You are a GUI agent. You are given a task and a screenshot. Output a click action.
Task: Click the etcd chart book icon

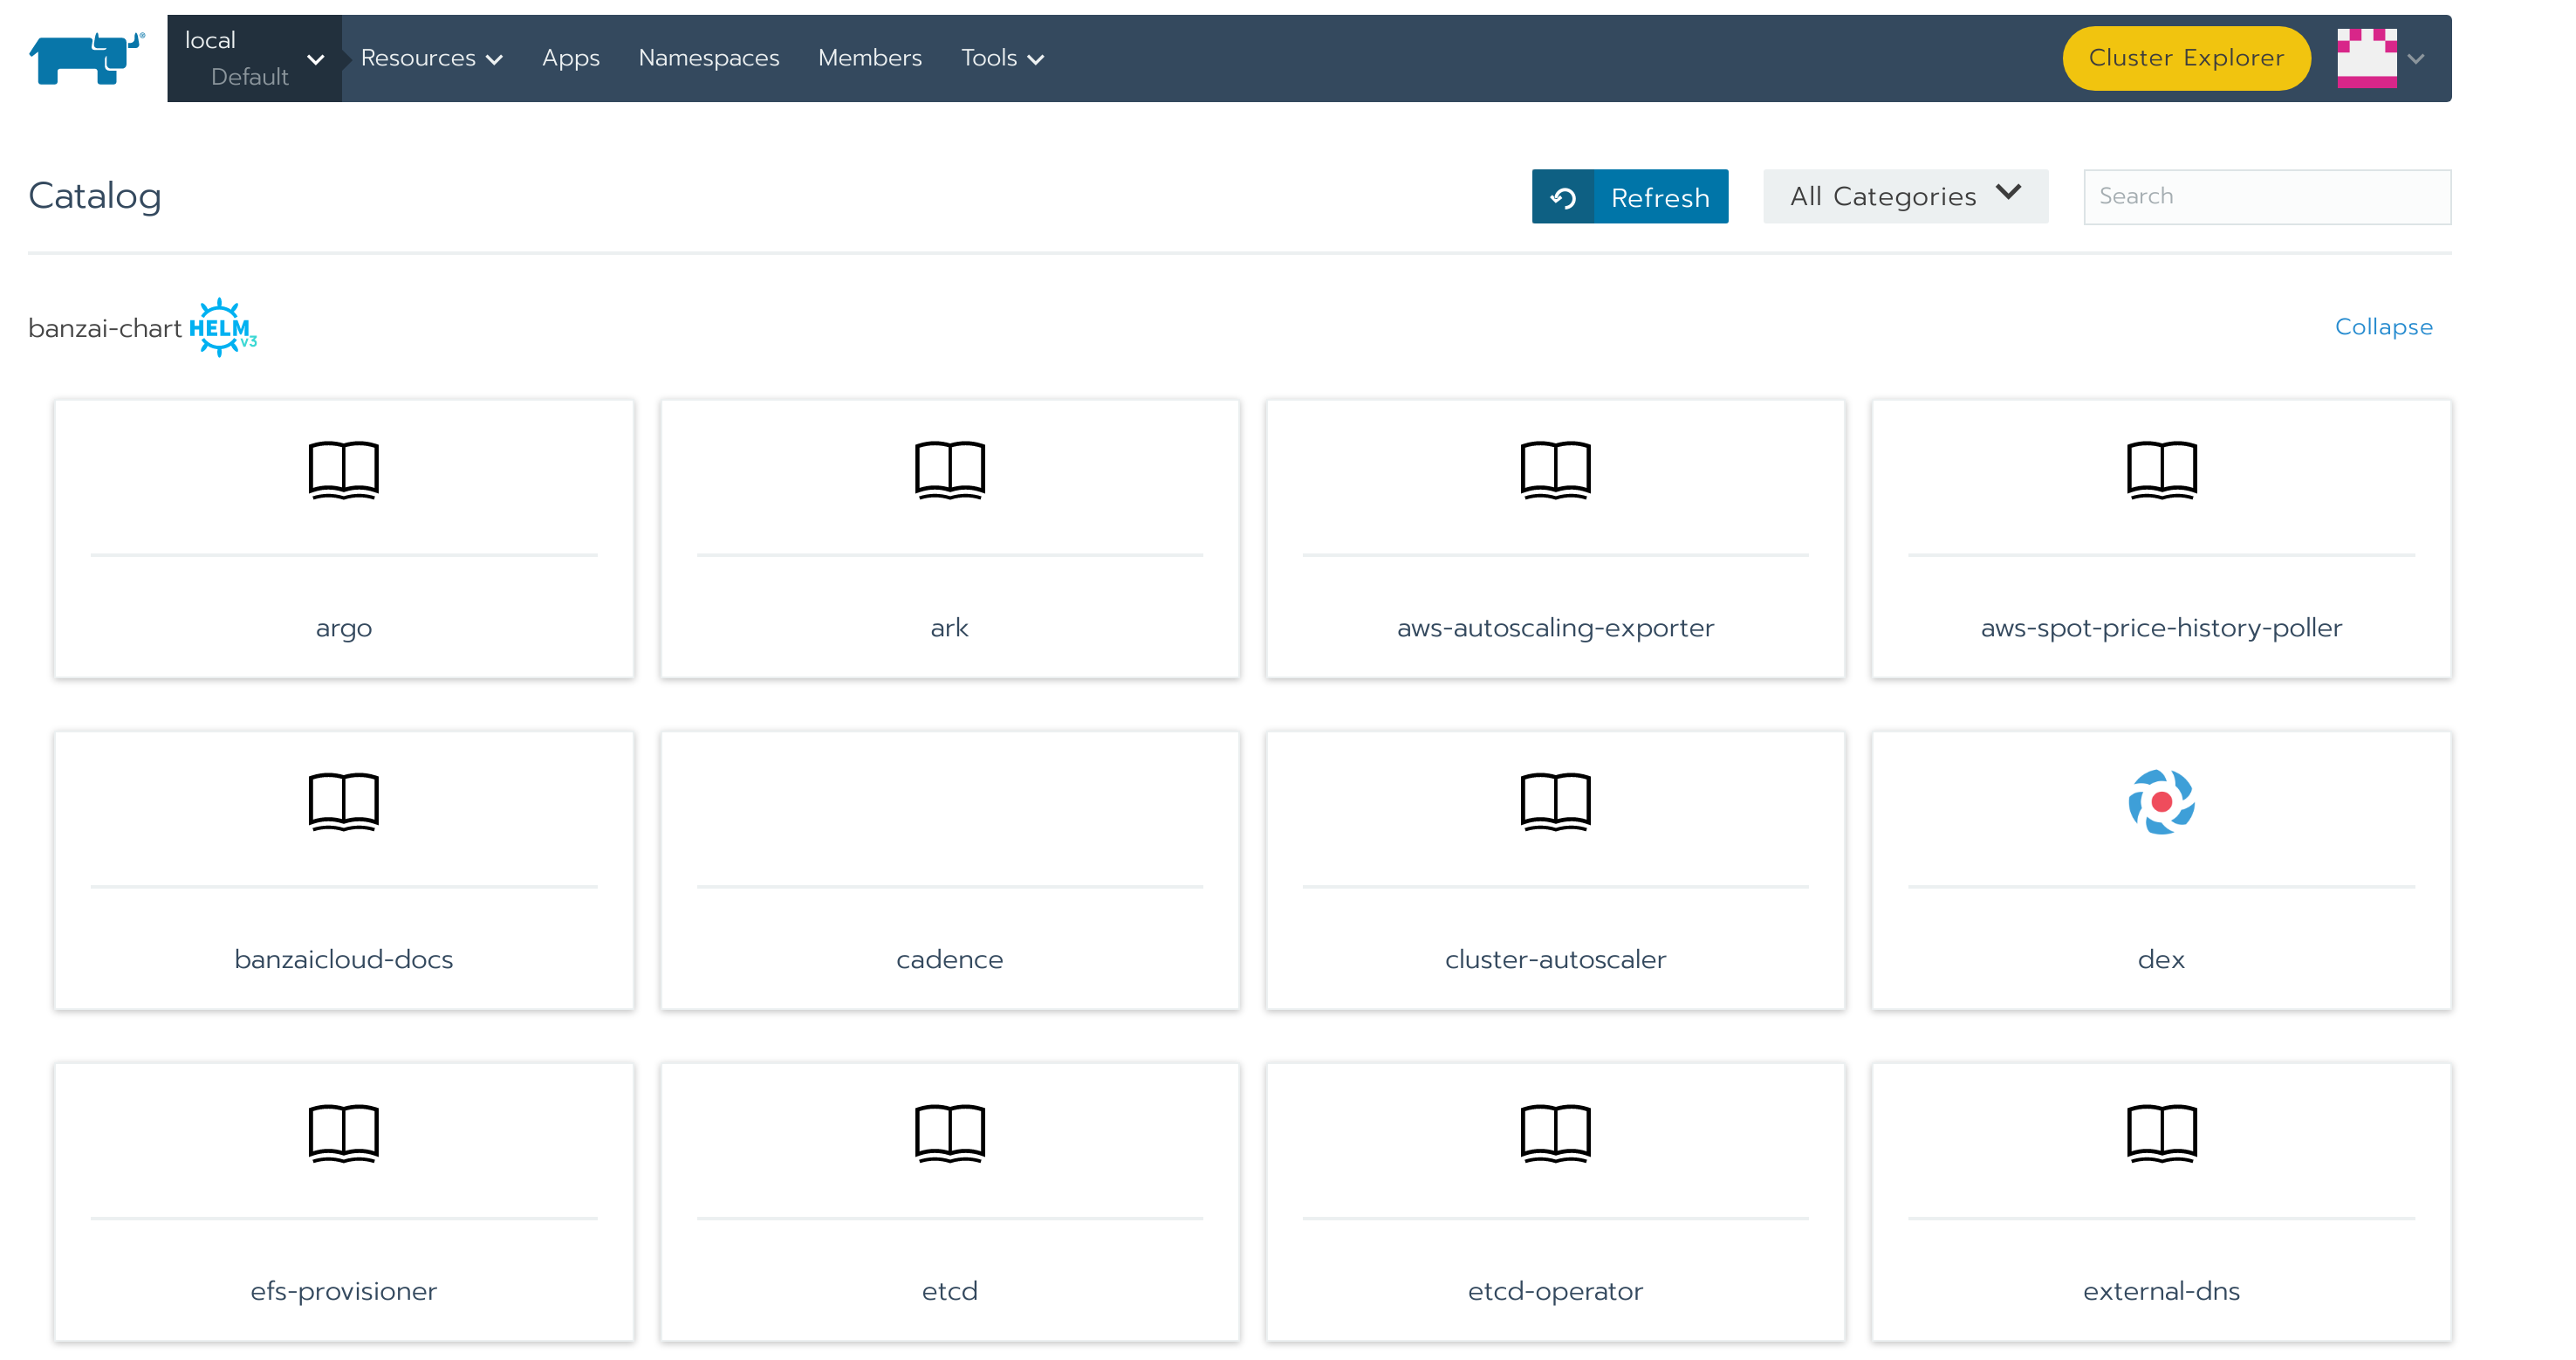pyautogui.click(x=949, y=1133)
